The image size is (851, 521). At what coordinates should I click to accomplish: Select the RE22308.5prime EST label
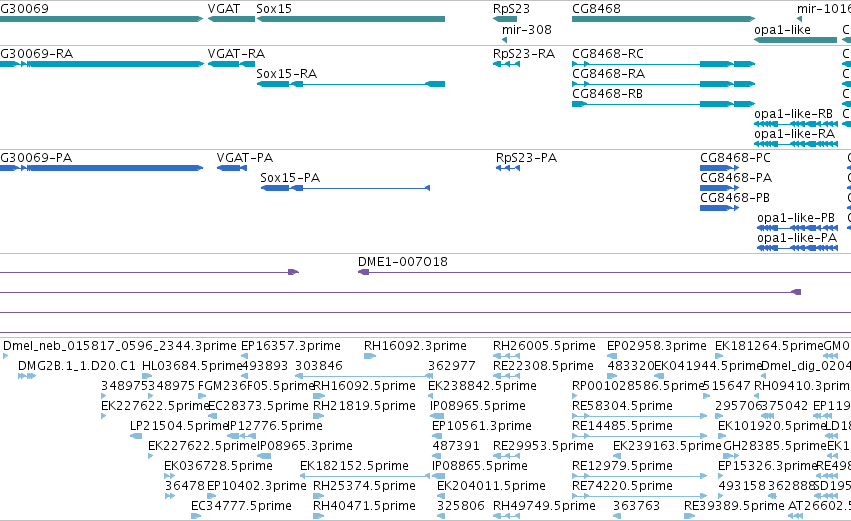(543, 366)
